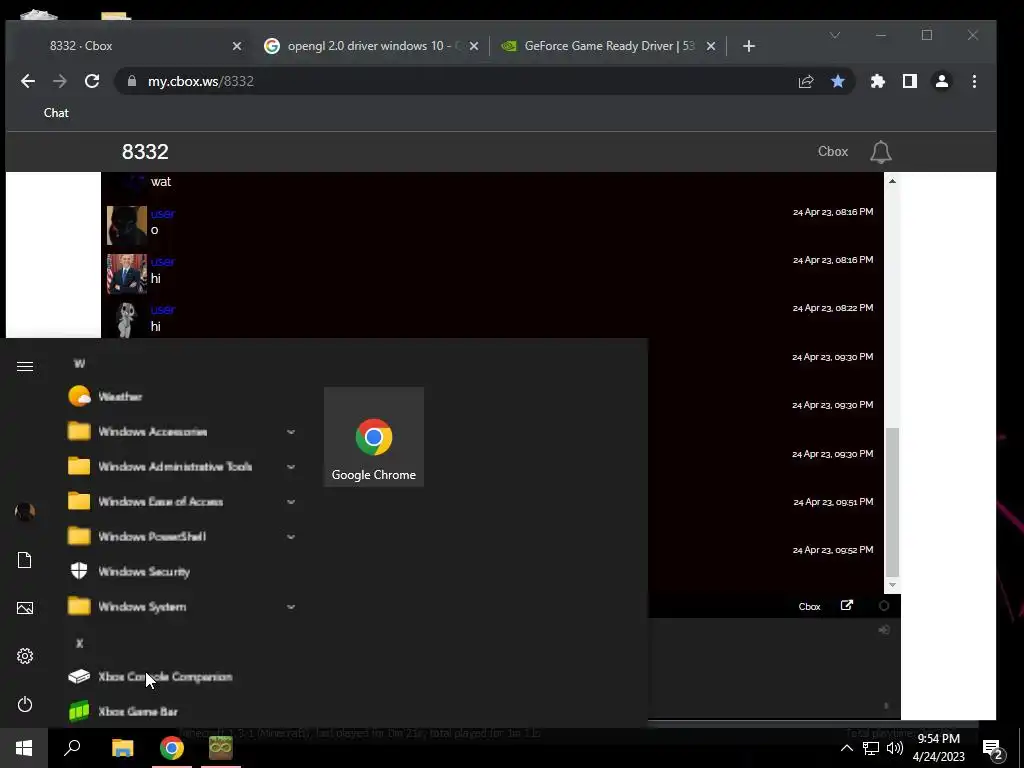Open the suited man avatar
Viewport: 1024px width, 768px height.
[x=127, y=274]
